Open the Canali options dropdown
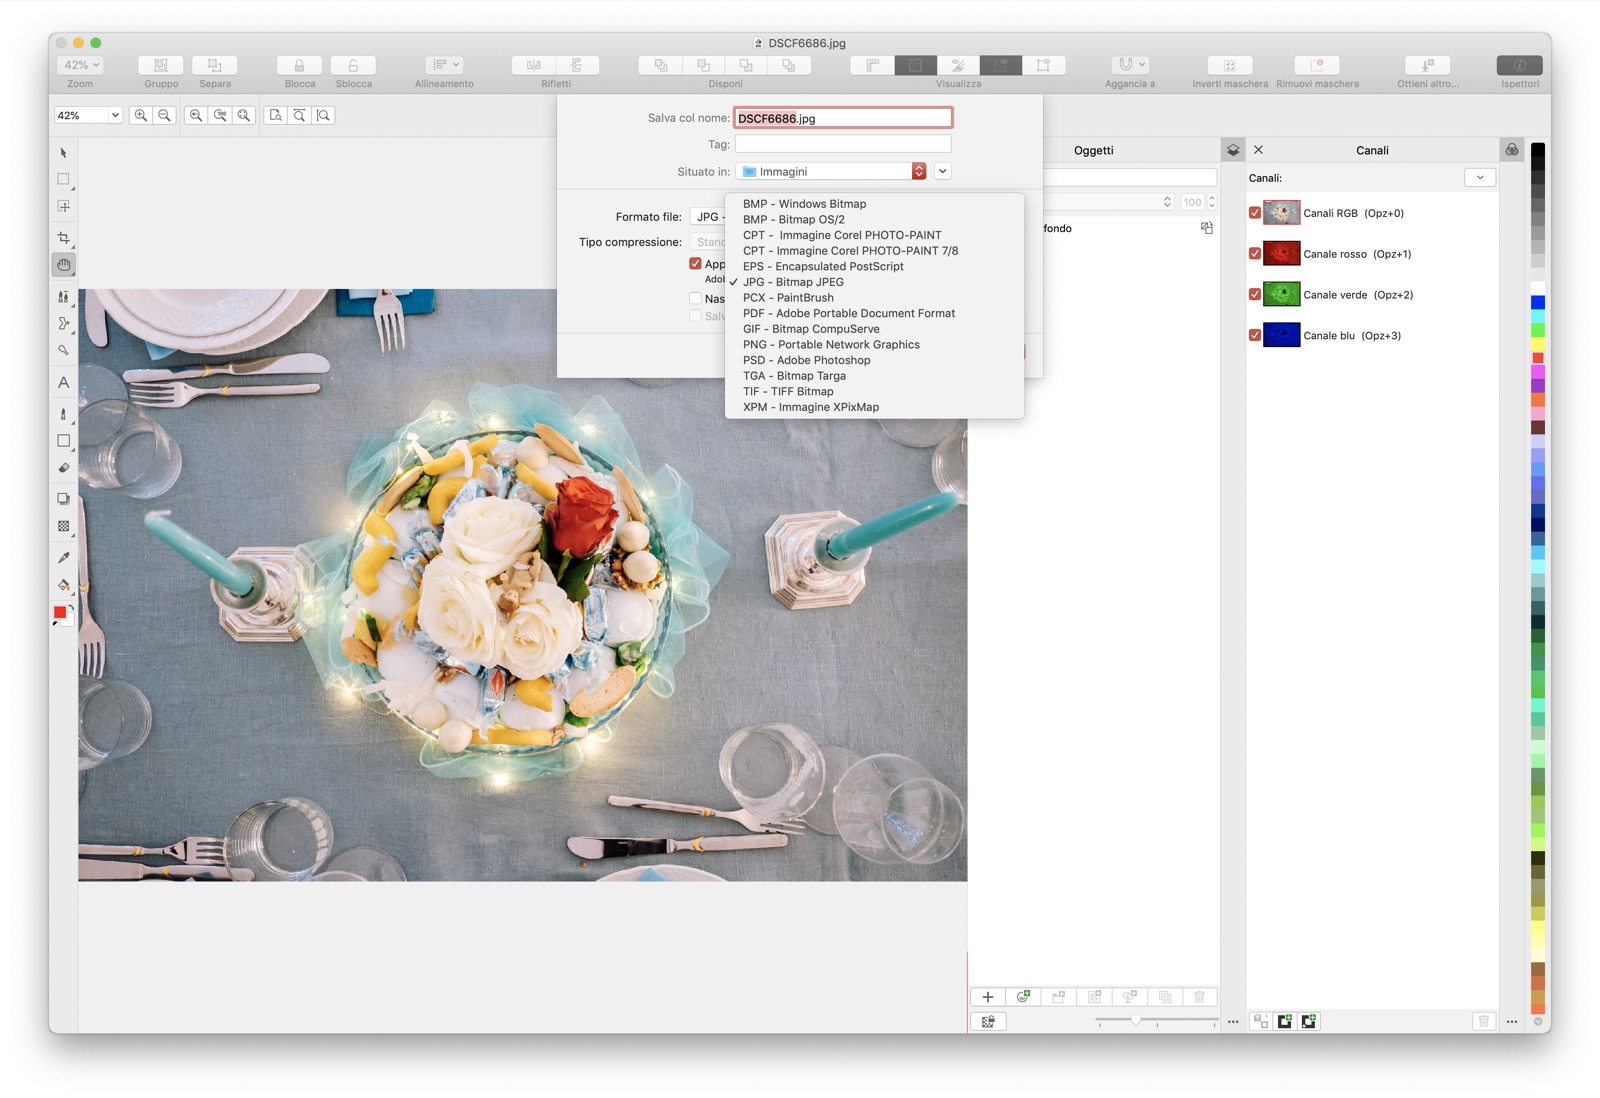Viewport: 1600px width, 1098px height. click(x=1480, y=178)
